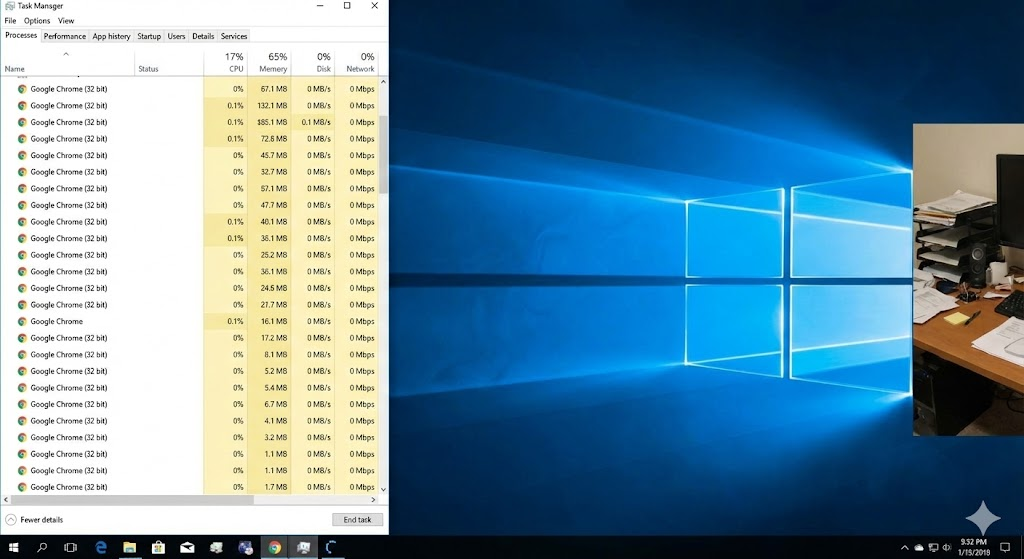This screenshot has height=559, width=1024.
Task: Sort by the CPU column header
Action: [x=225, y=63]
